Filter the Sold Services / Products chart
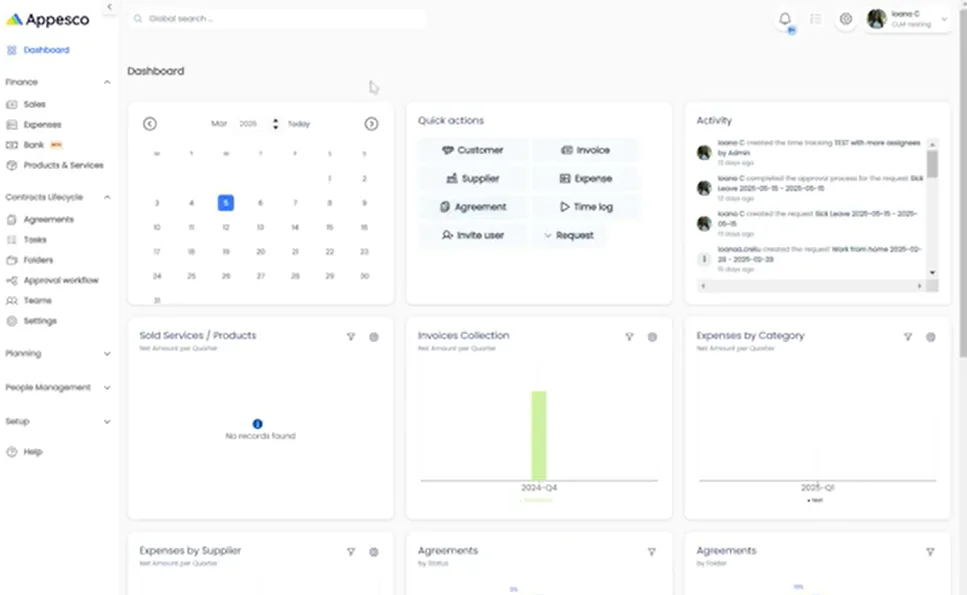Image resolution: width=967 pixels, height=595 pixels. [x=351, y=337]
